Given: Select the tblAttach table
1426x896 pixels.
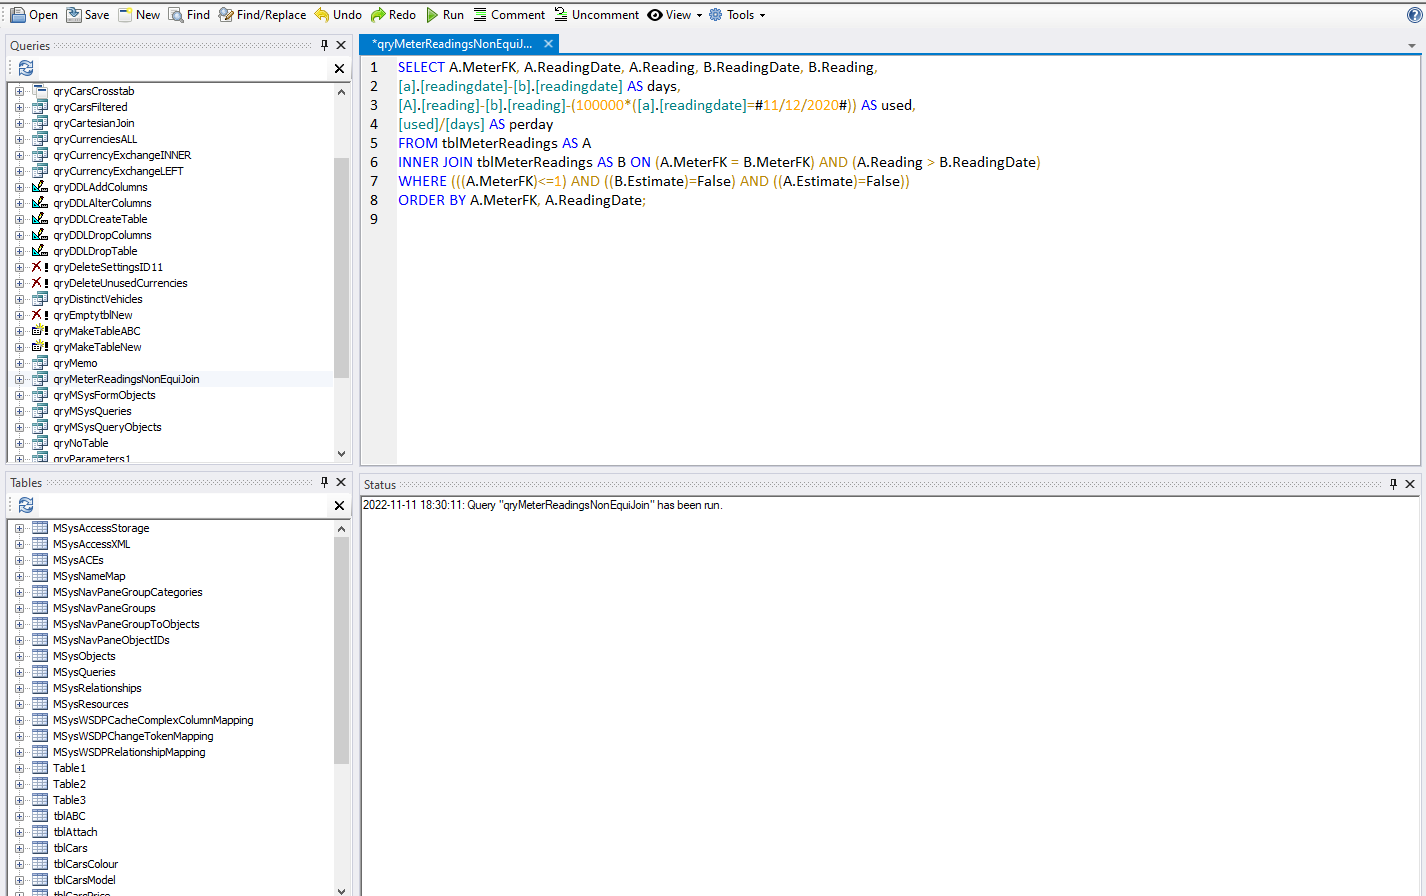Looking at the screenshot, I should pos(75,832).
